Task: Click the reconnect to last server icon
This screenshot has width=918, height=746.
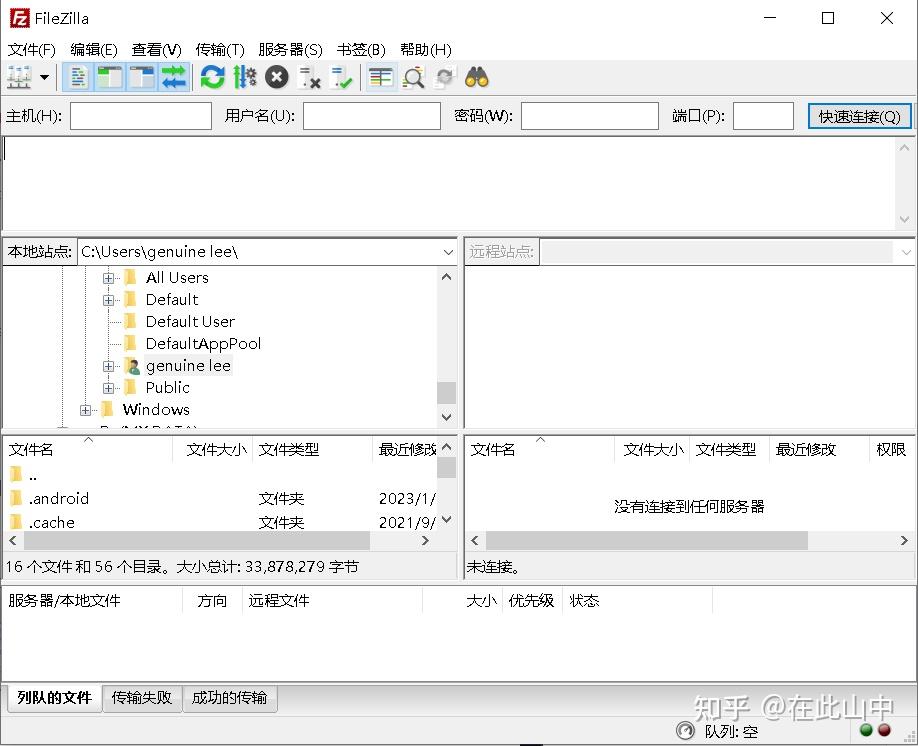Action: 341,77
